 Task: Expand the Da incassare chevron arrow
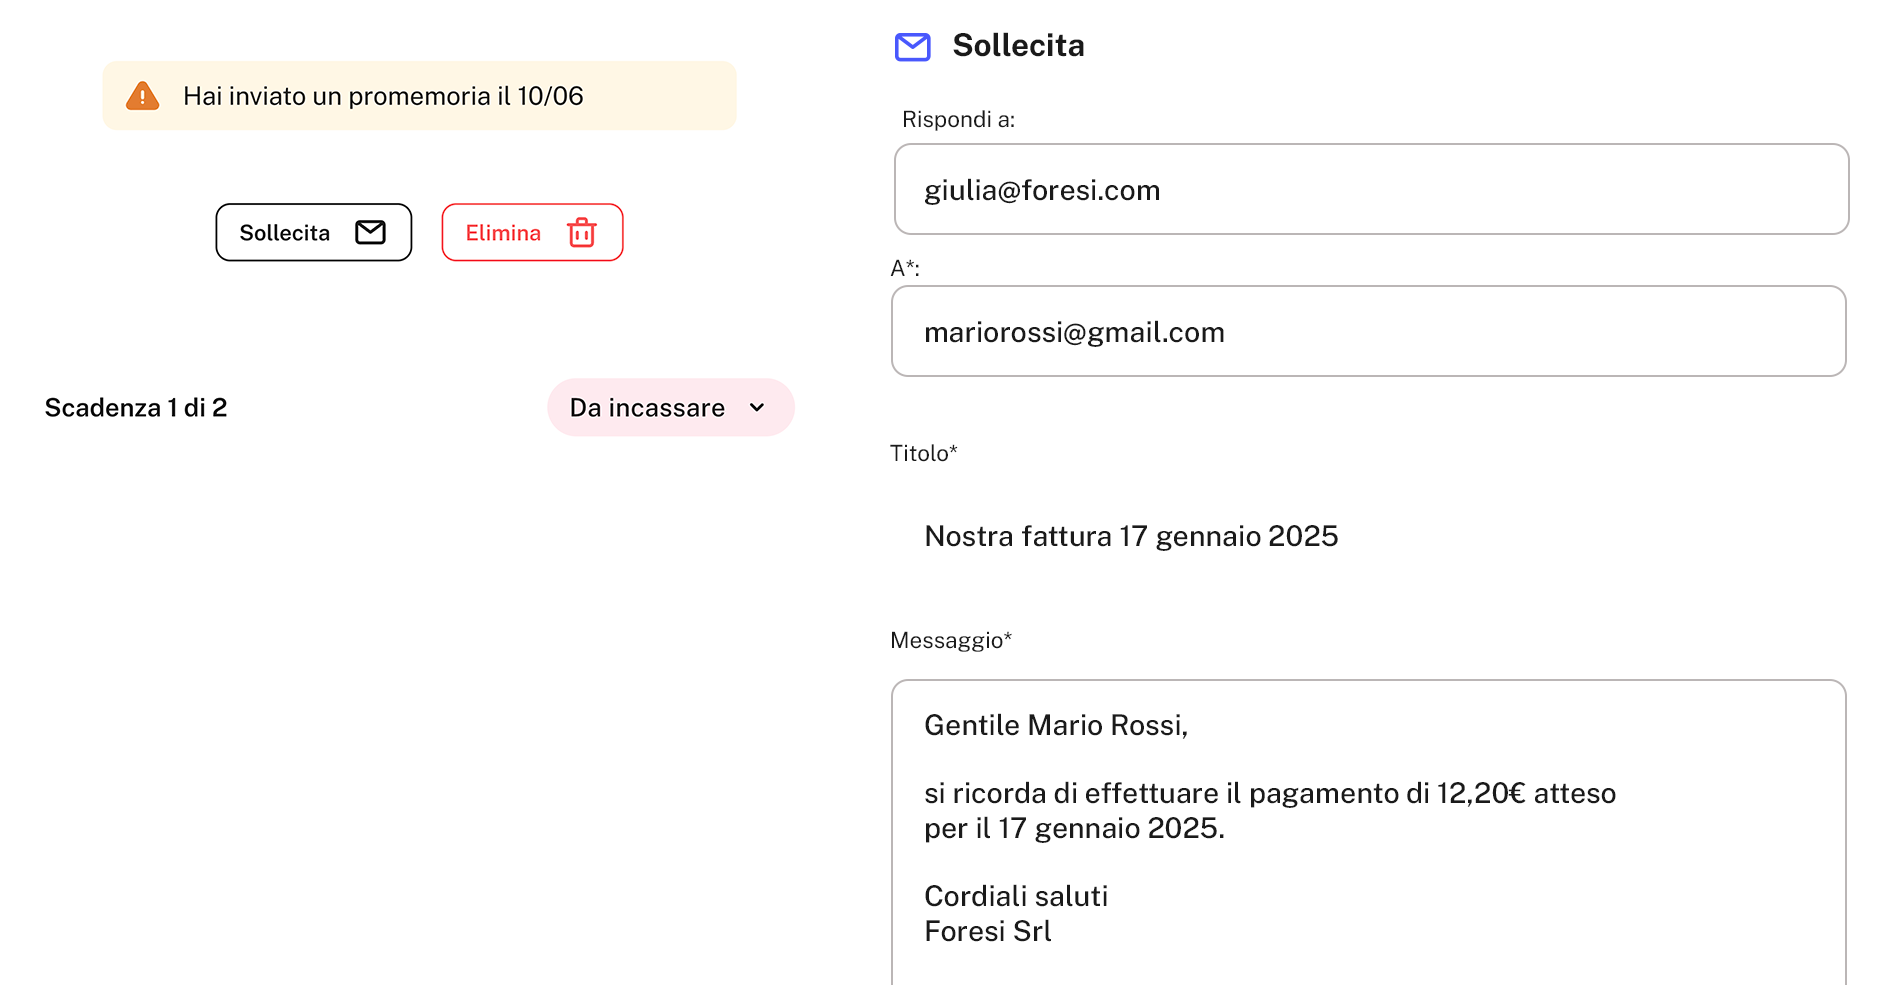click(x=757, y=408)
